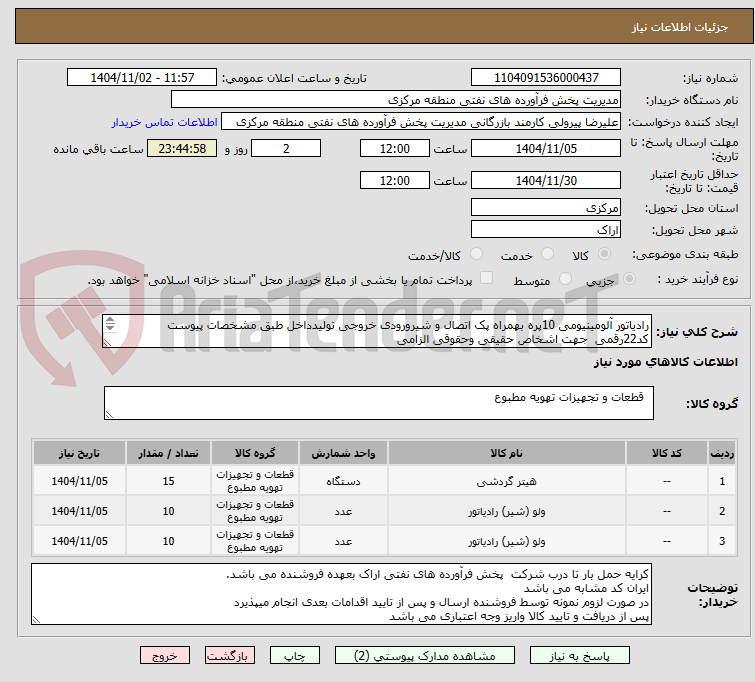This screenshot has width=755, height=682.
Task: Click the تعداد / مقدار column header
Action: [x=168, y=453]
